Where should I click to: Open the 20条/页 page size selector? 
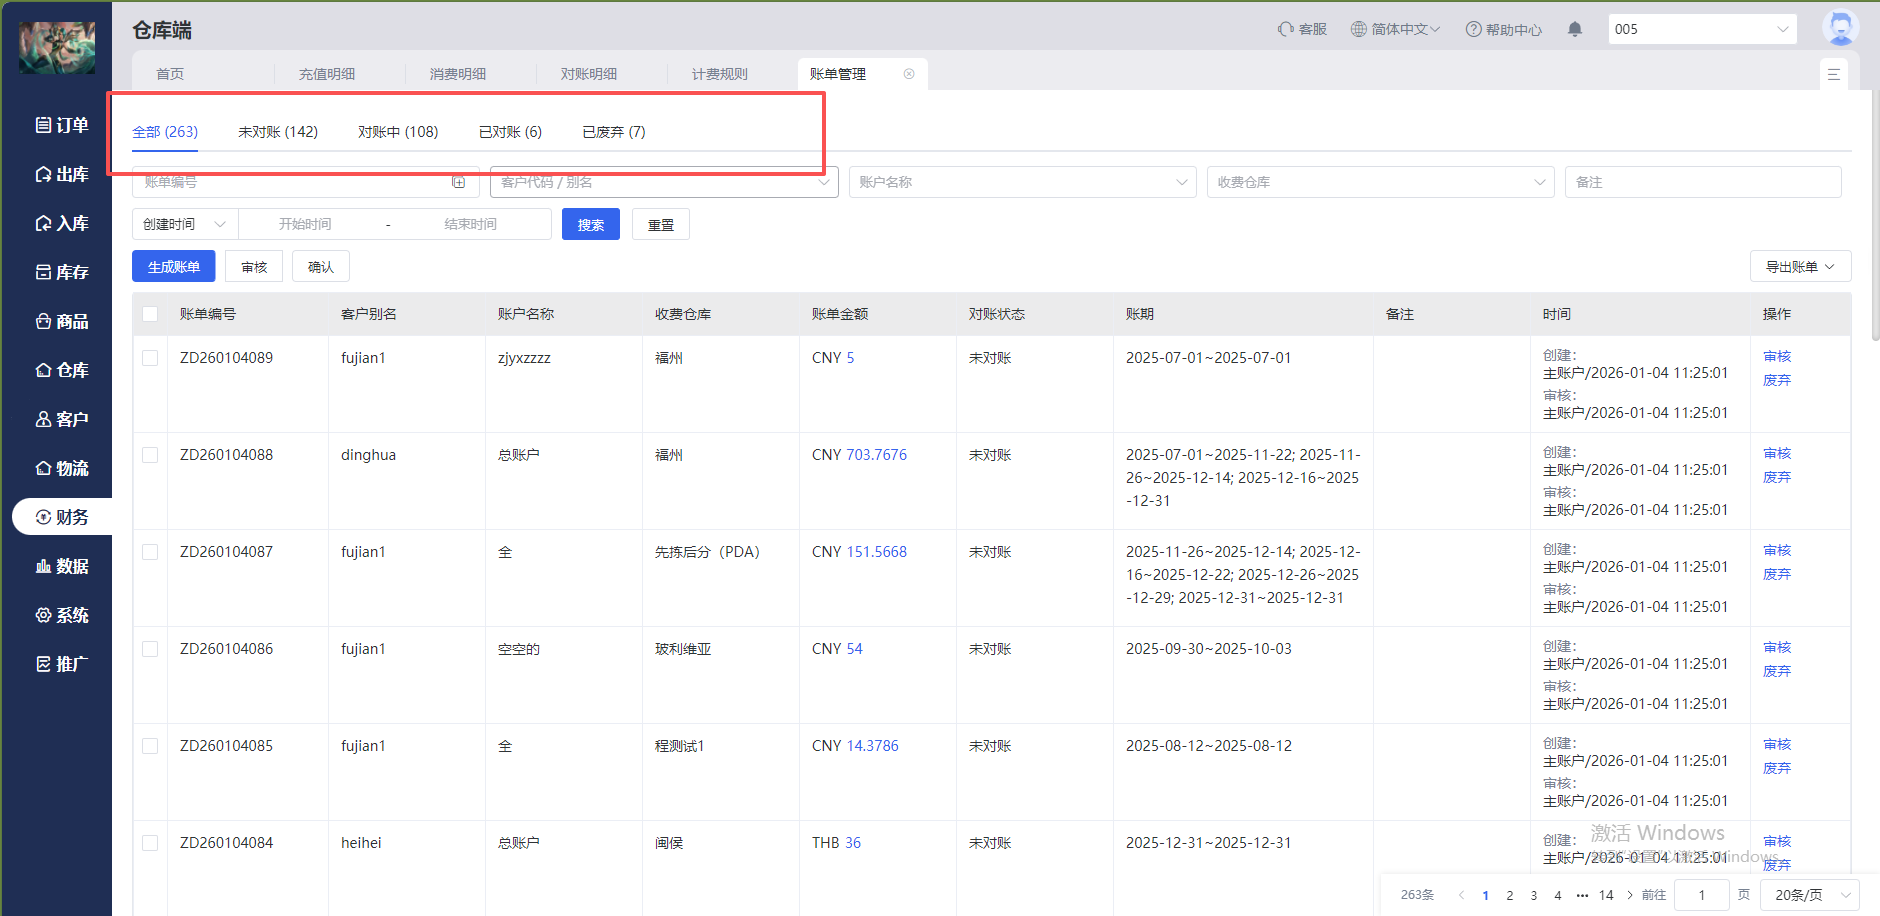point(1810,895)
